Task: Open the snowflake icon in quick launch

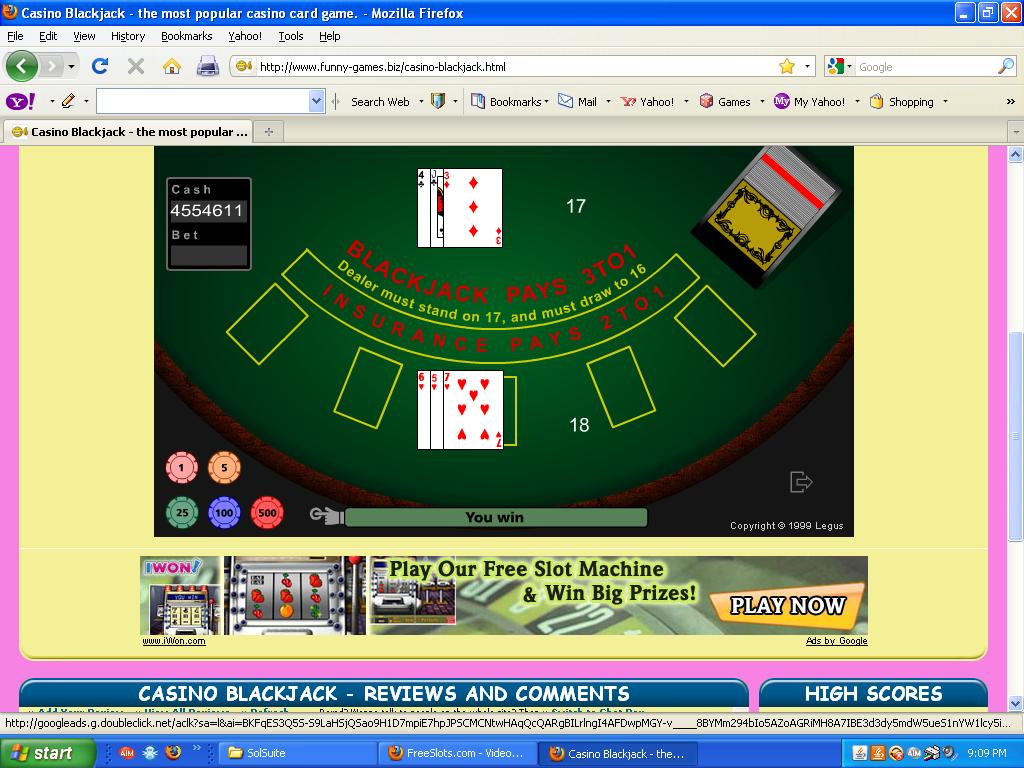Action: click(150, 753)
